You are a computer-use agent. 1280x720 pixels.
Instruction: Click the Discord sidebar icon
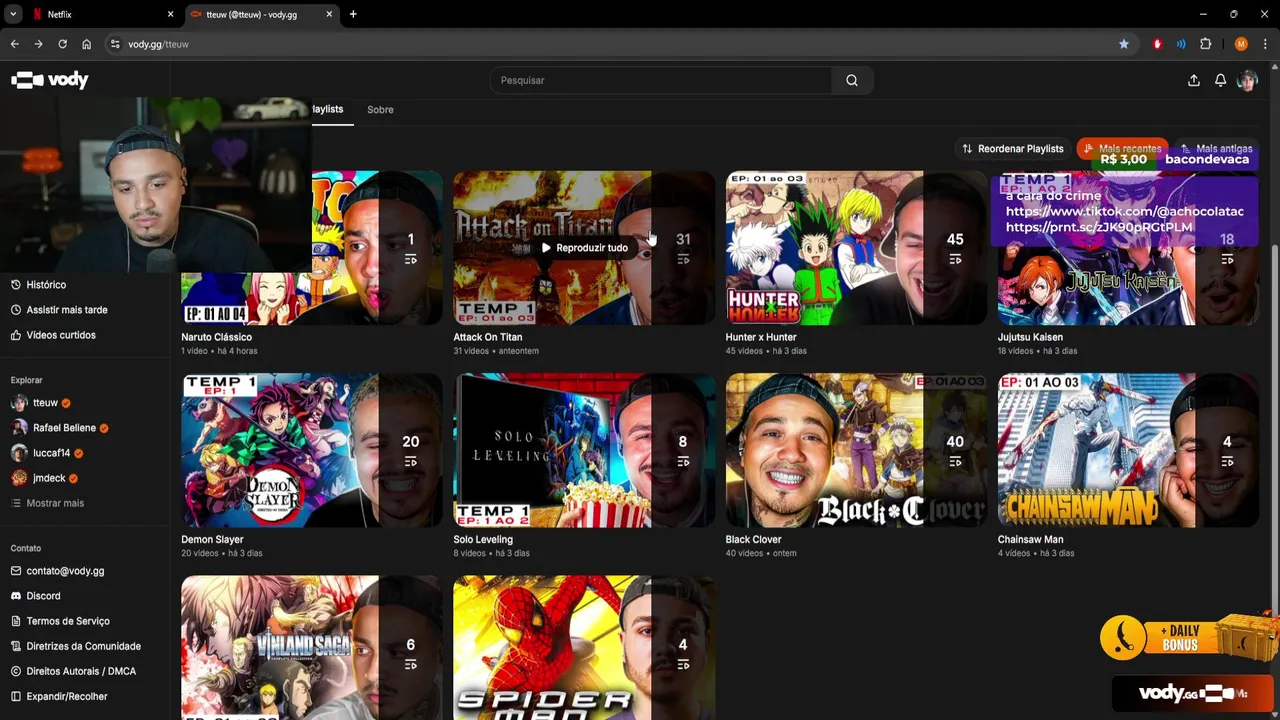(16, 596)
